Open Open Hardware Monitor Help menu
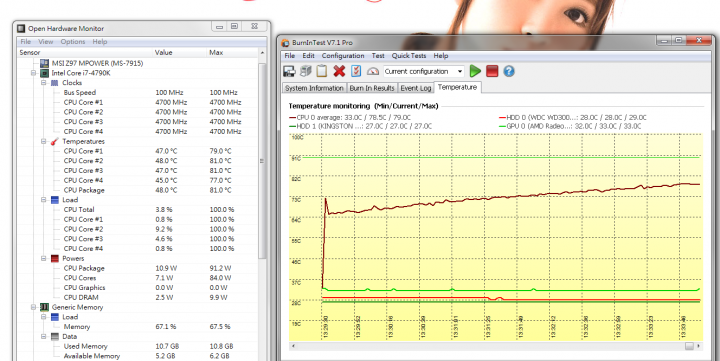This screenshot has width=720, height=361. pyautogui.click(x=100, y=41)
